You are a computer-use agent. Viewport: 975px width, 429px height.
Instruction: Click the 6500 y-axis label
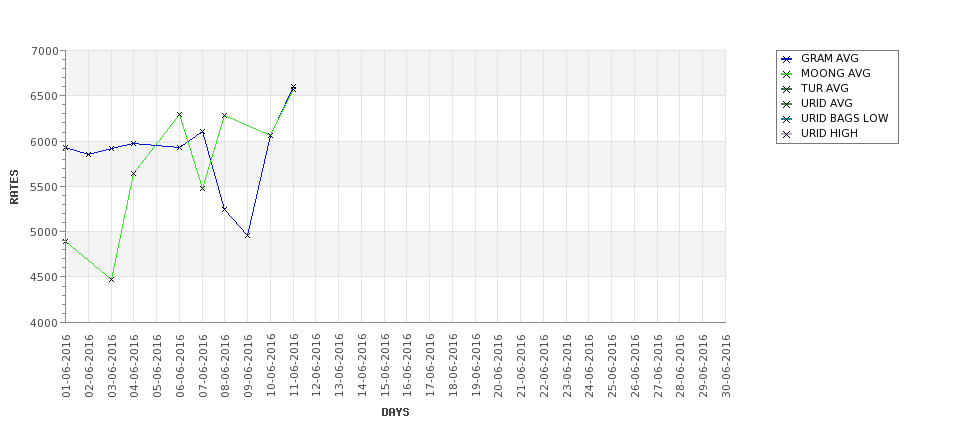coord(44,96)
